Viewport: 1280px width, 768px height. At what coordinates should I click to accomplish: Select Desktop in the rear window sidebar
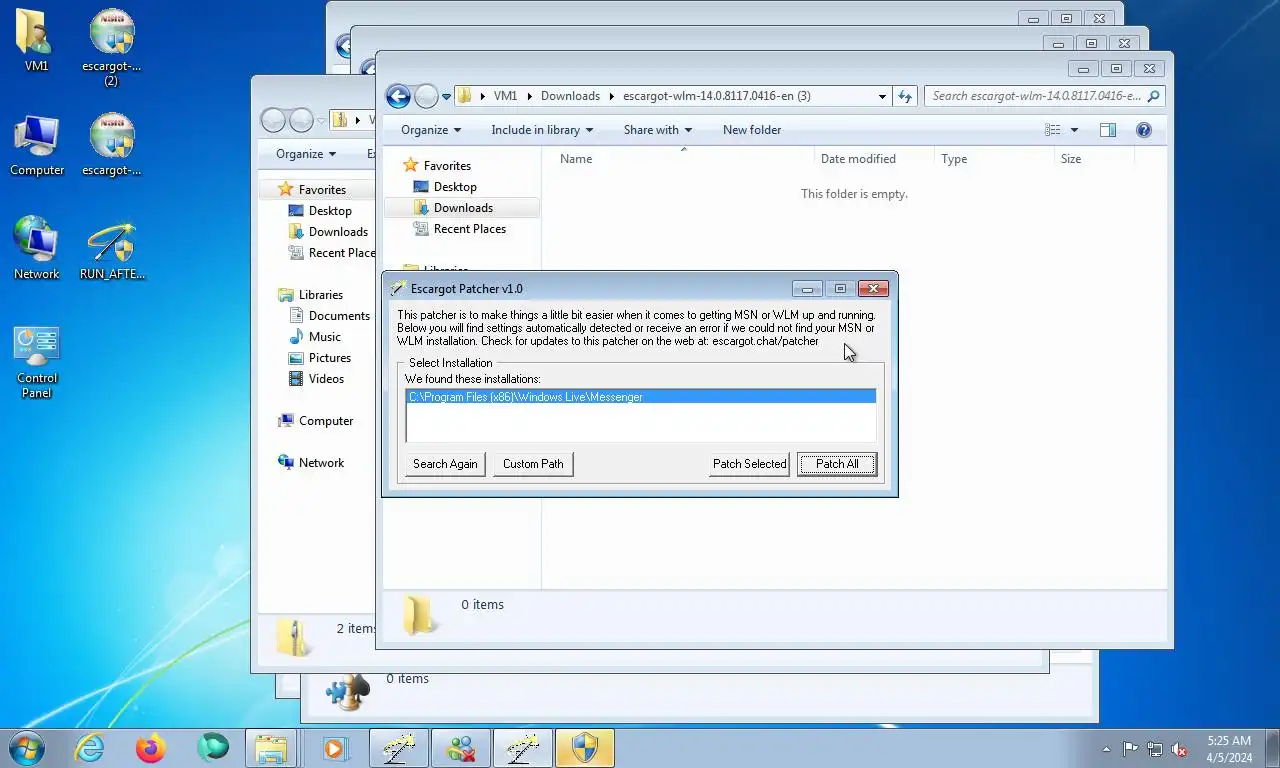[x=330, y=211]
